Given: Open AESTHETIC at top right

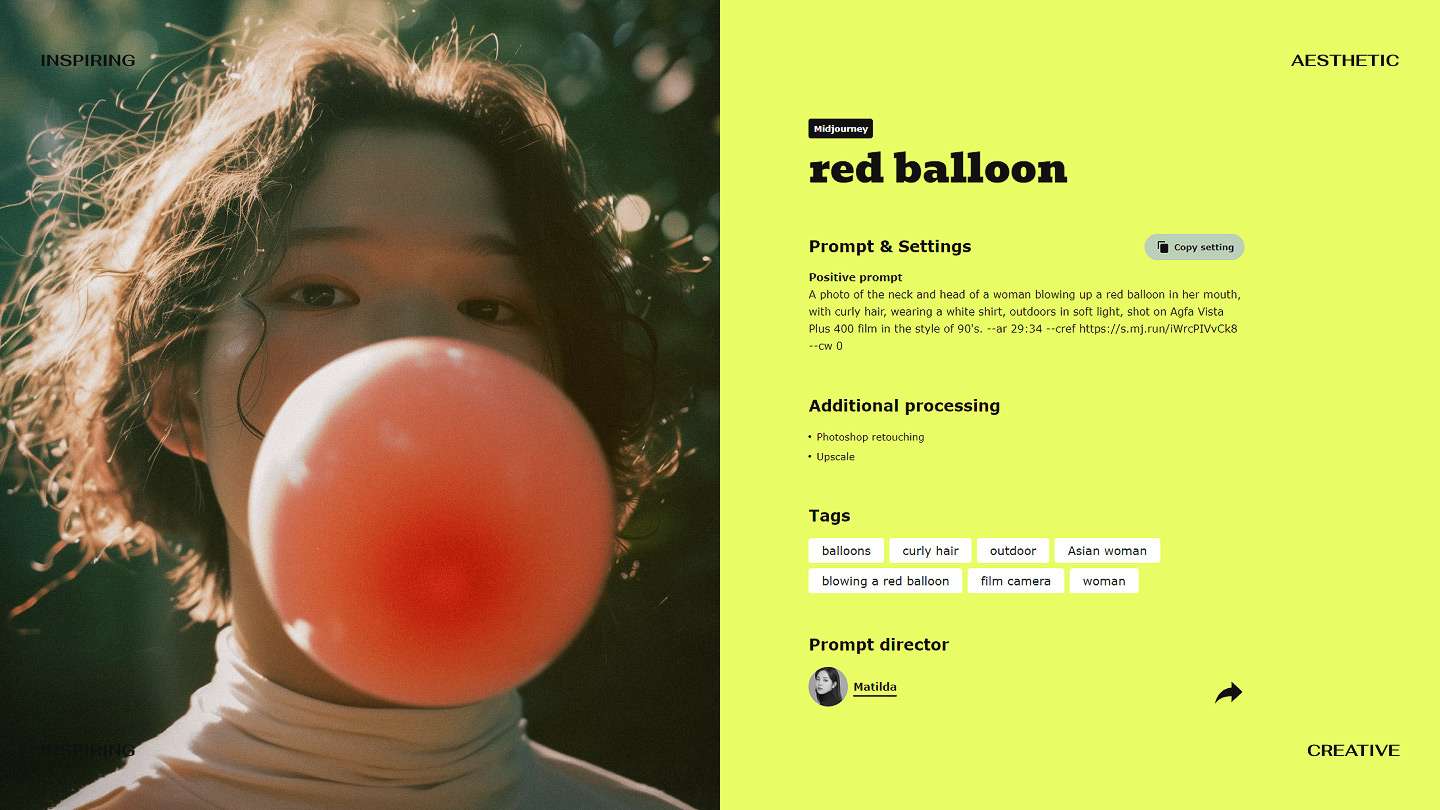Looking at the screenshot, I should click(x=1345, y=60).
